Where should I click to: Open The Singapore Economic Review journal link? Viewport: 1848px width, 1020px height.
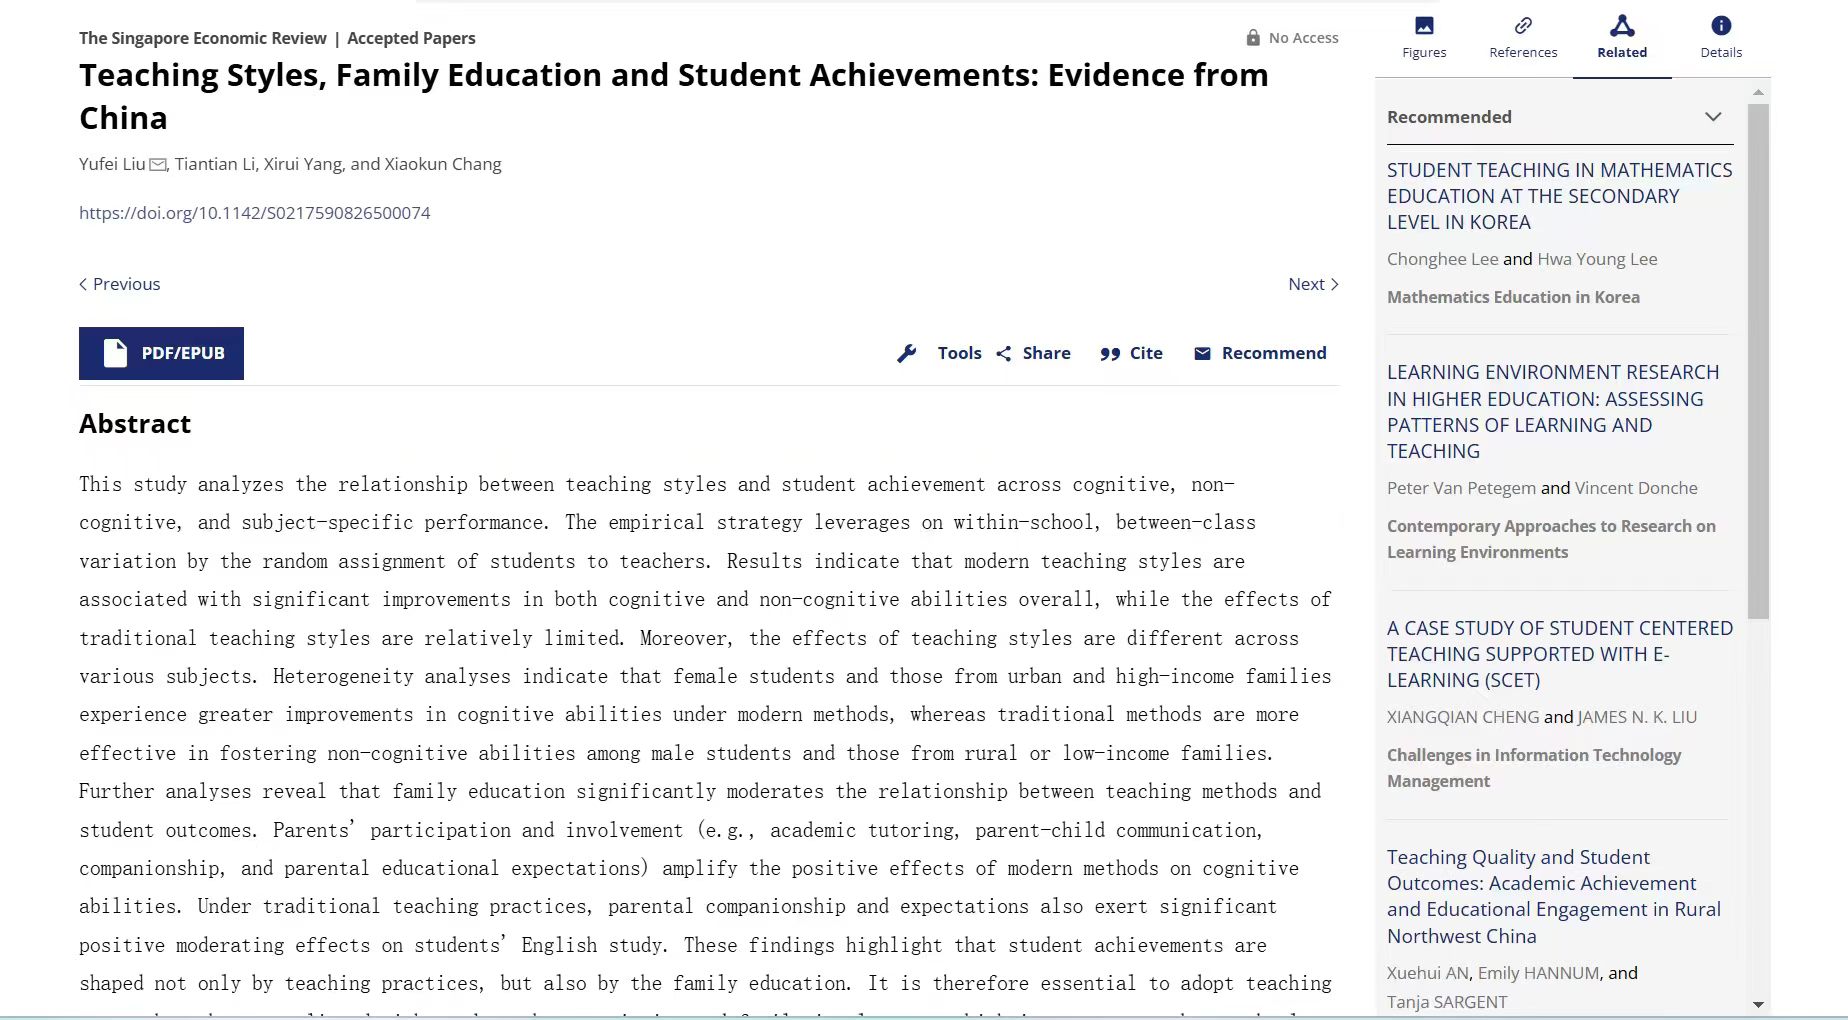203,38
